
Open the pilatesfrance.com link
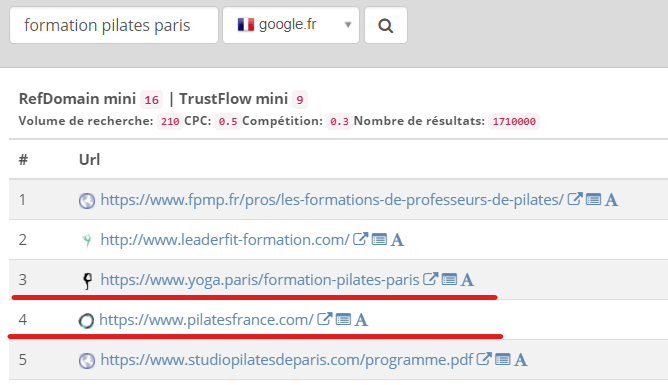[206, 319]
